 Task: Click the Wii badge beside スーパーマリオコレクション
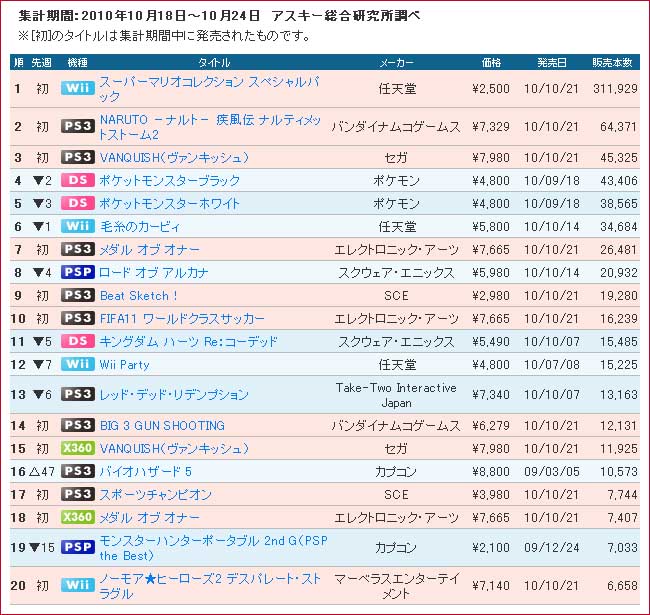click(78, 88)
